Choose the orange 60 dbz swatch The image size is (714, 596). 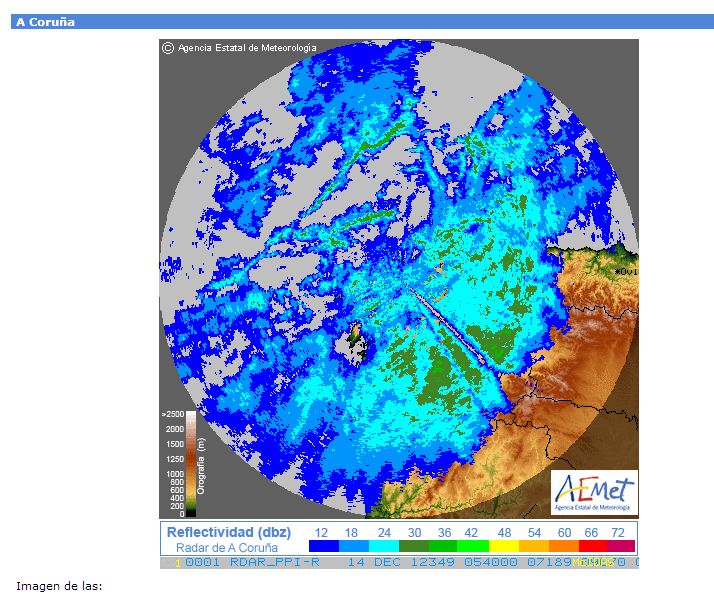click(562, 547)
